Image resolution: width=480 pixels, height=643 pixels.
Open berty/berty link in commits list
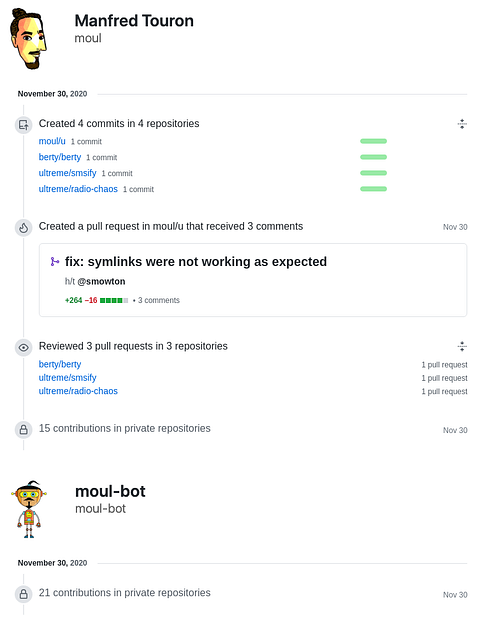60,157
